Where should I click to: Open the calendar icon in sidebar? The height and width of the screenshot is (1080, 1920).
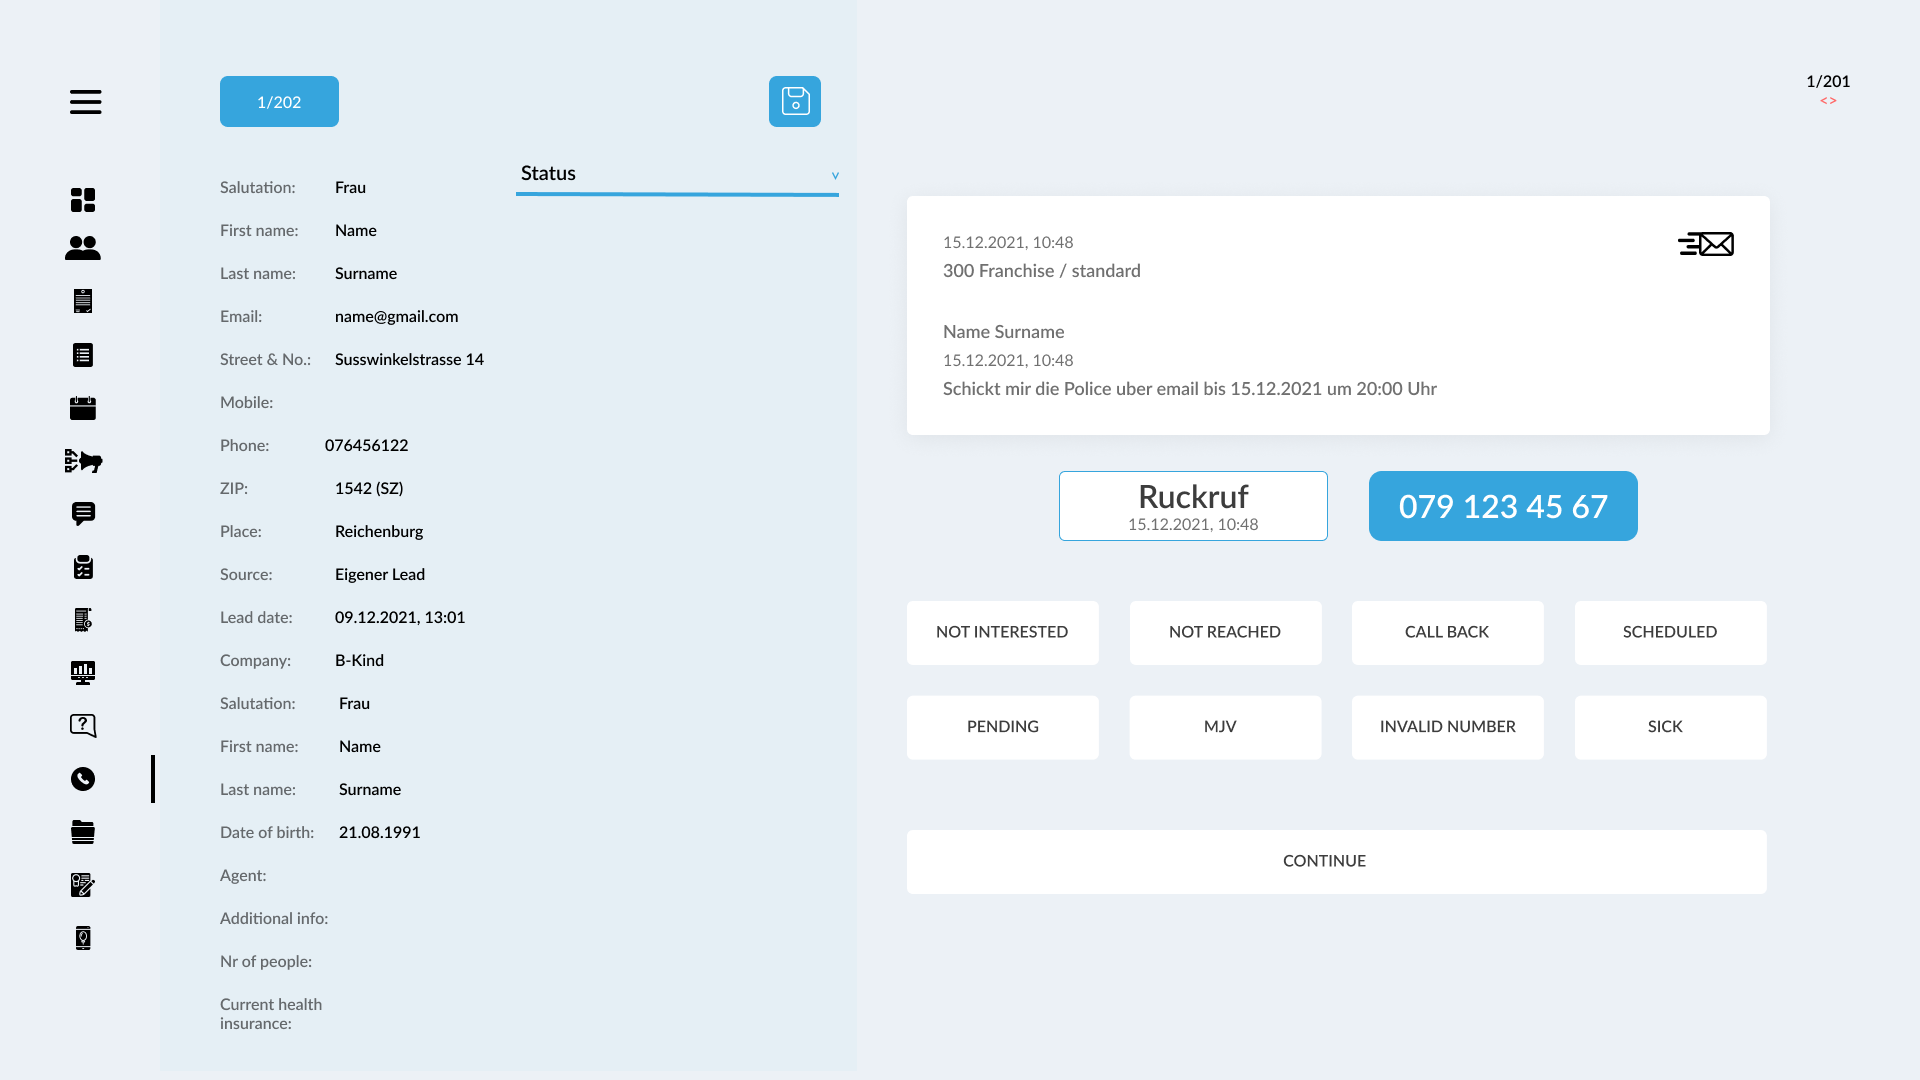click(x=83, y=408)
